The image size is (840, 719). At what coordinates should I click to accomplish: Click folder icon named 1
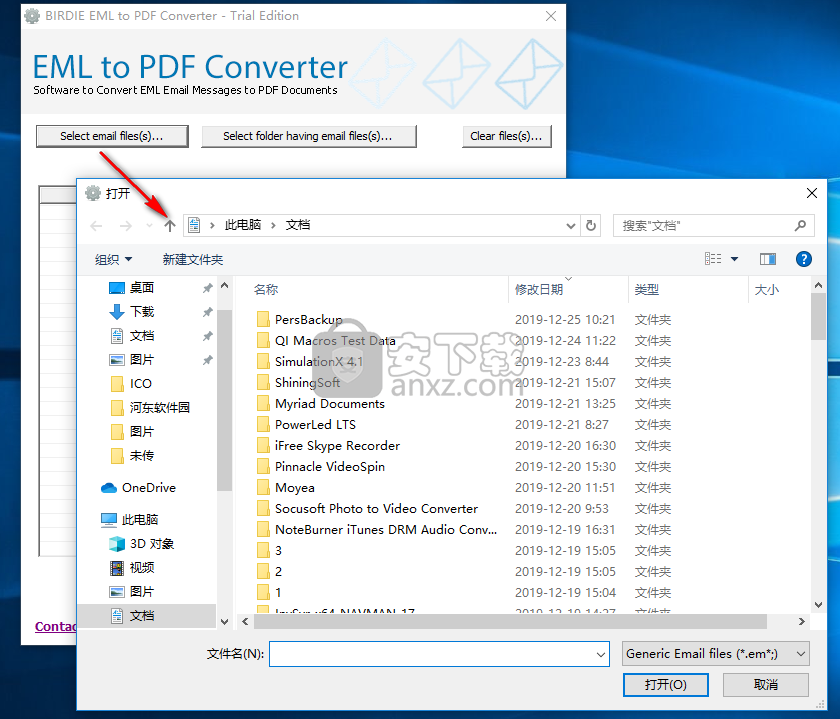(x=263, y=593)
